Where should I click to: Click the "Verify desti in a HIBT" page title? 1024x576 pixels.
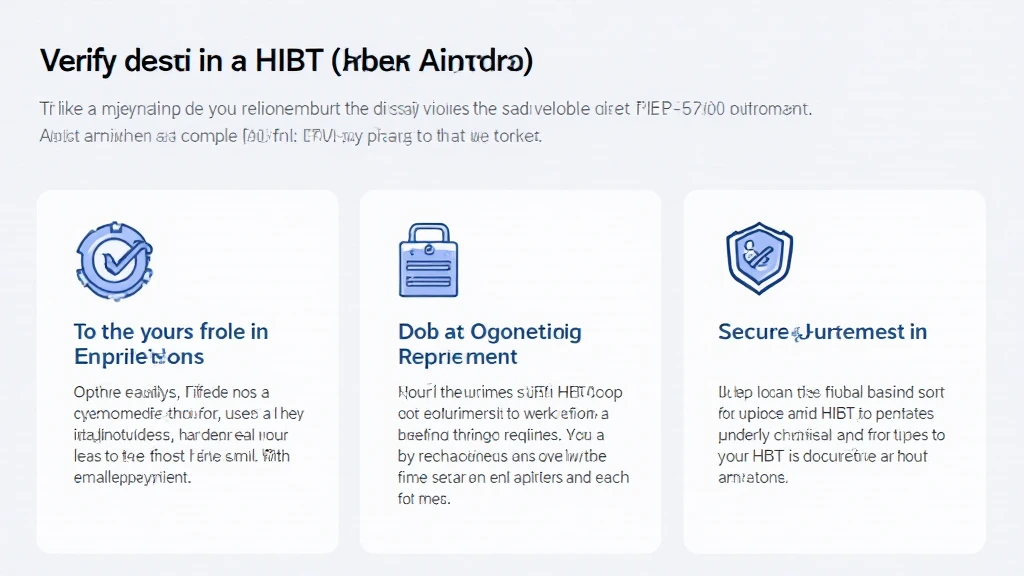(182, 61)
